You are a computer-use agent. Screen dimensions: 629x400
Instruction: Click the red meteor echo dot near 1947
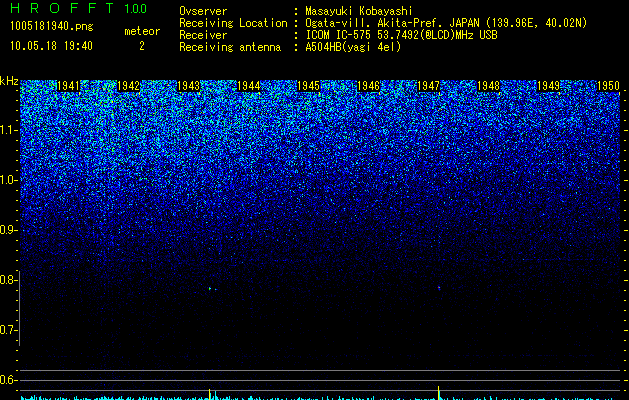[x=439, y=288]
